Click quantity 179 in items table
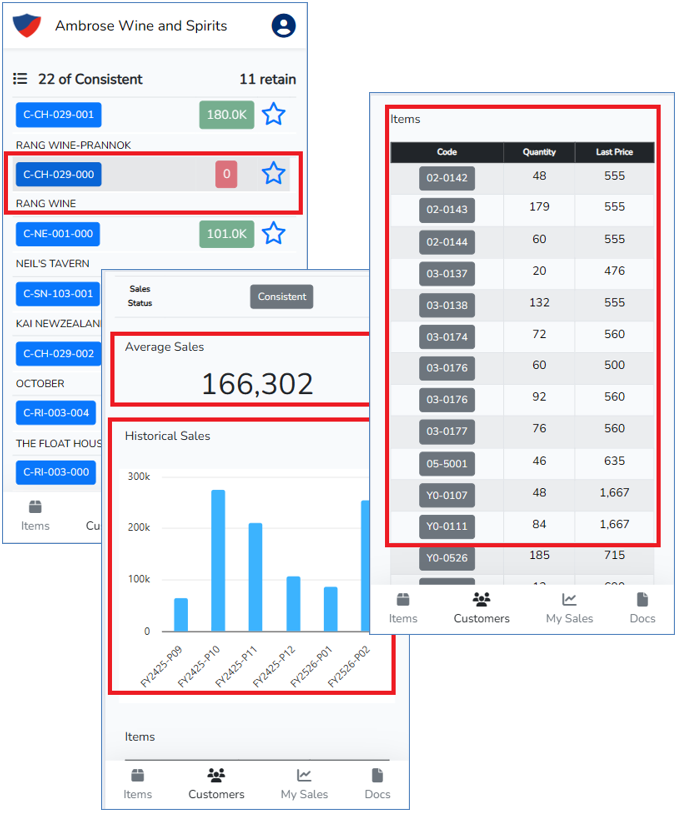The image size is (677, 813). 539,207
